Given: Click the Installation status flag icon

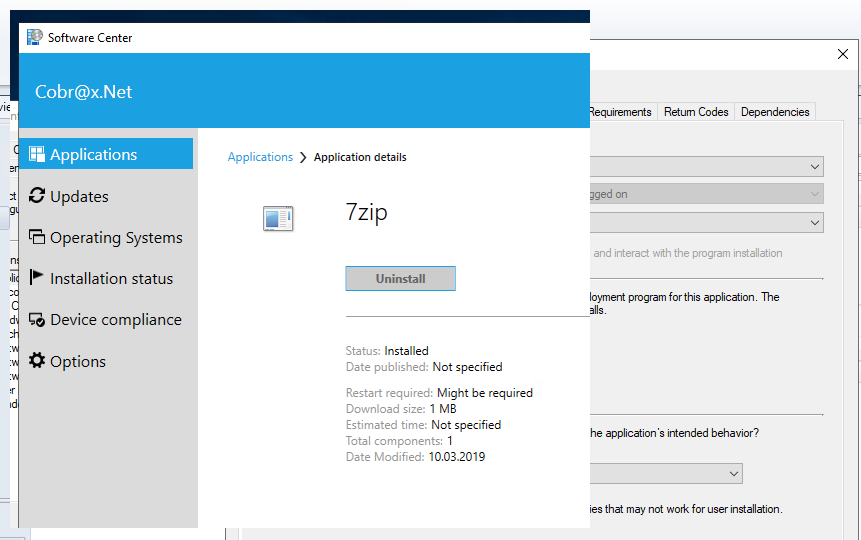Looking at the screenshot, I should click(36, 277).
